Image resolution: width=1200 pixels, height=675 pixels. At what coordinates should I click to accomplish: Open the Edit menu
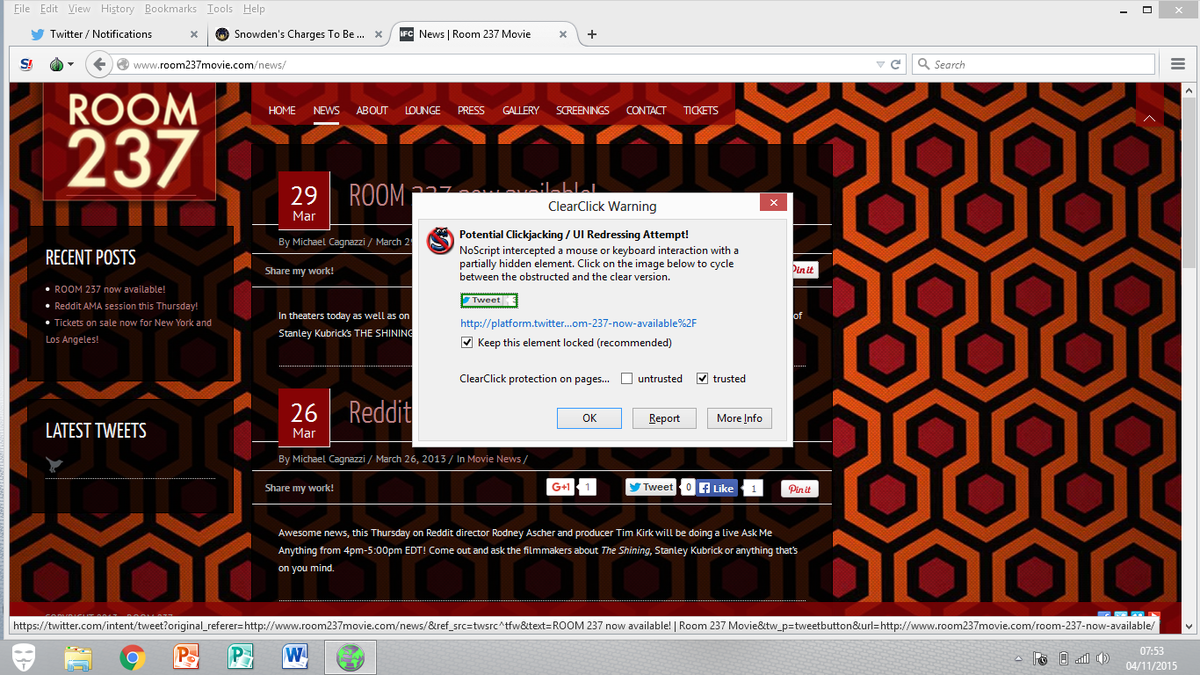point(49,8)
